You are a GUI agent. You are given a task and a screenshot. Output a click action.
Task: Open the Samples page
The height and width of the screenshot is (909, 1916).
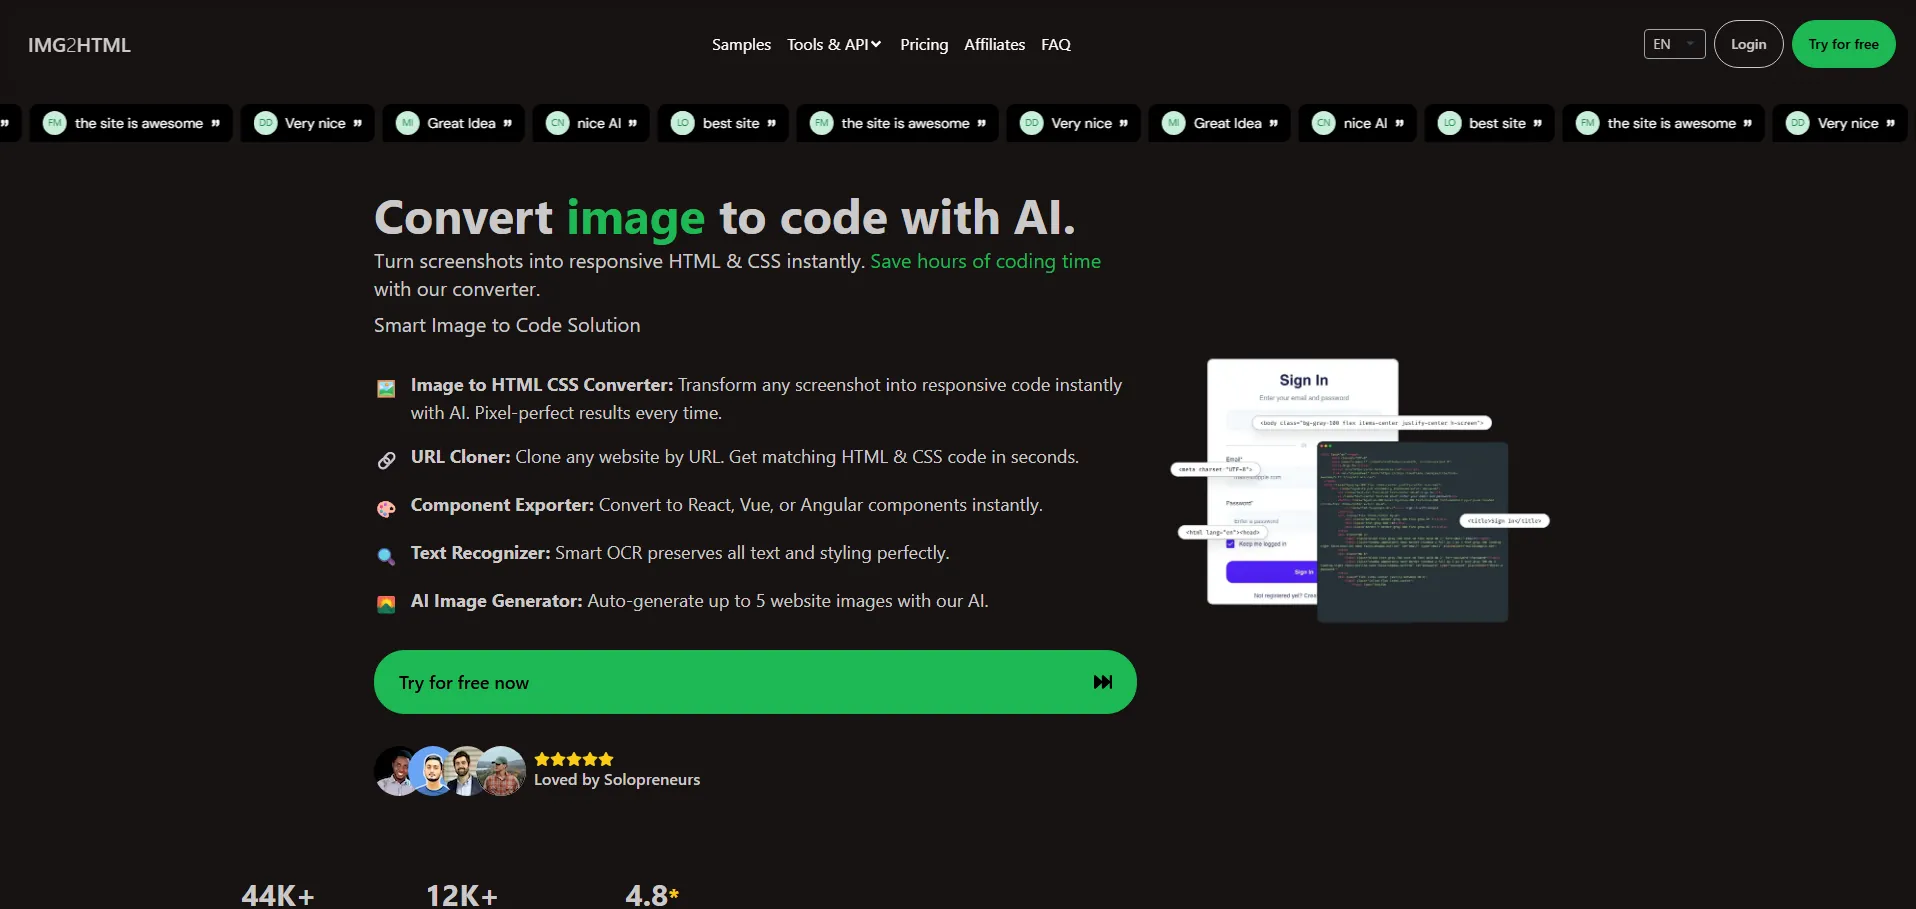741,45
